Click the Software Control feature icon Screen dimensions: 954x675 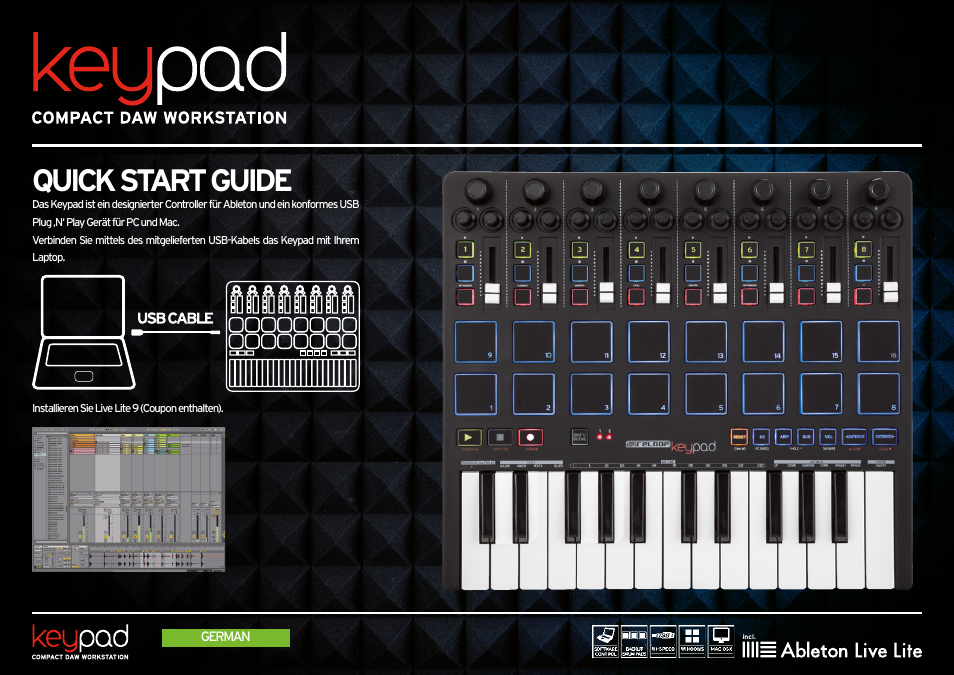point(605,642)
